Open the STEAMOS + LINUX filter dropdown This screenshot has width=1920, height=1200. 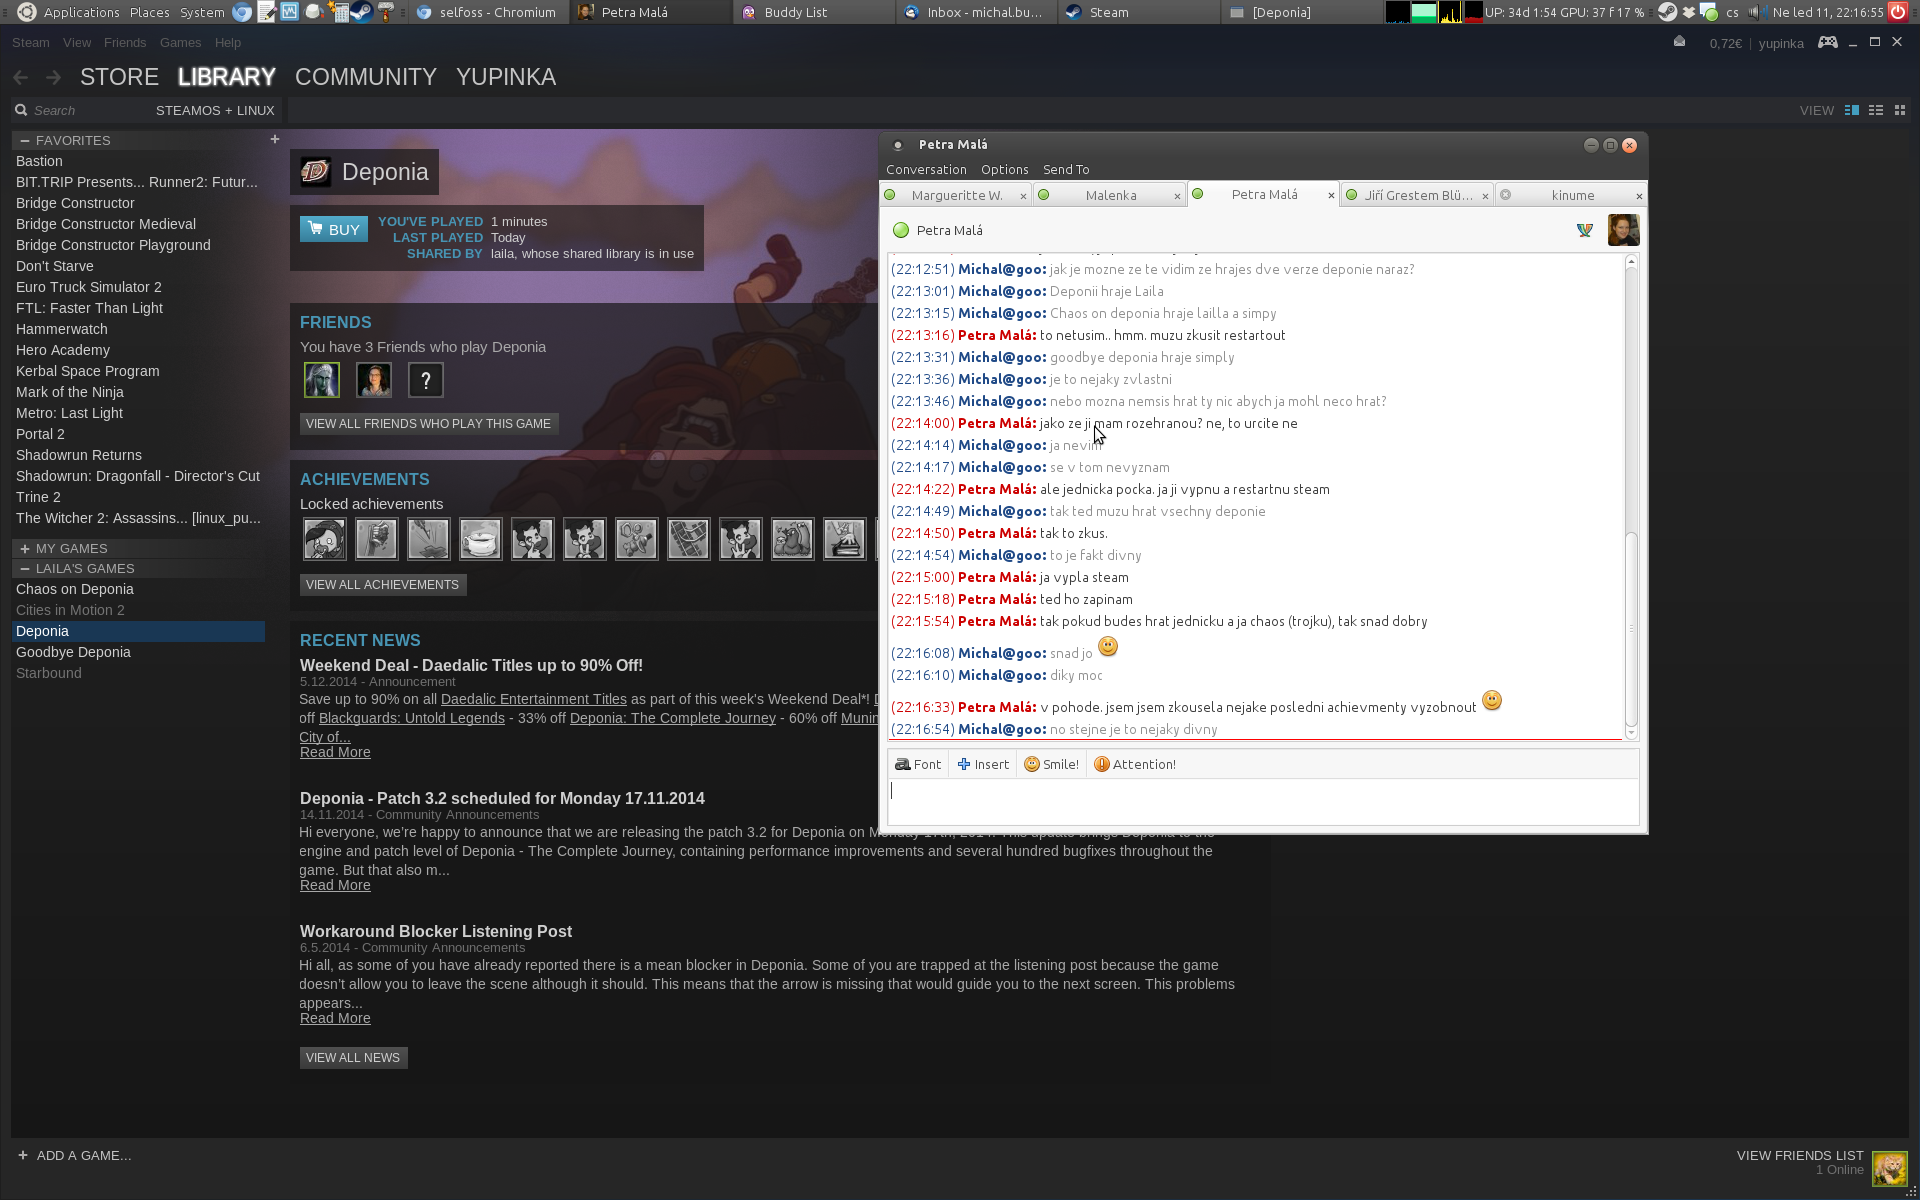215,110
